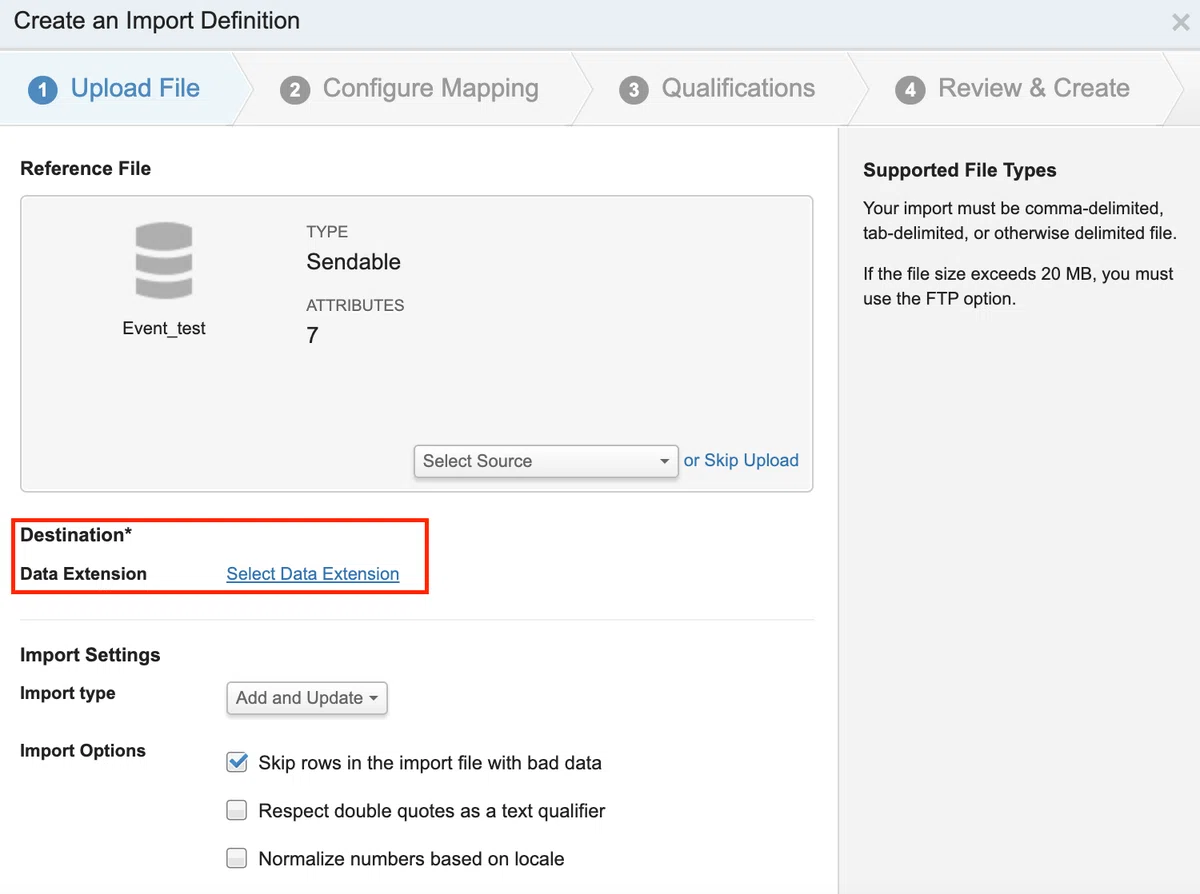The height and width of the screenshot is (894, 1200).
Task: Click the Import type label
Action: pyautogui.click(x=68, y=693)
